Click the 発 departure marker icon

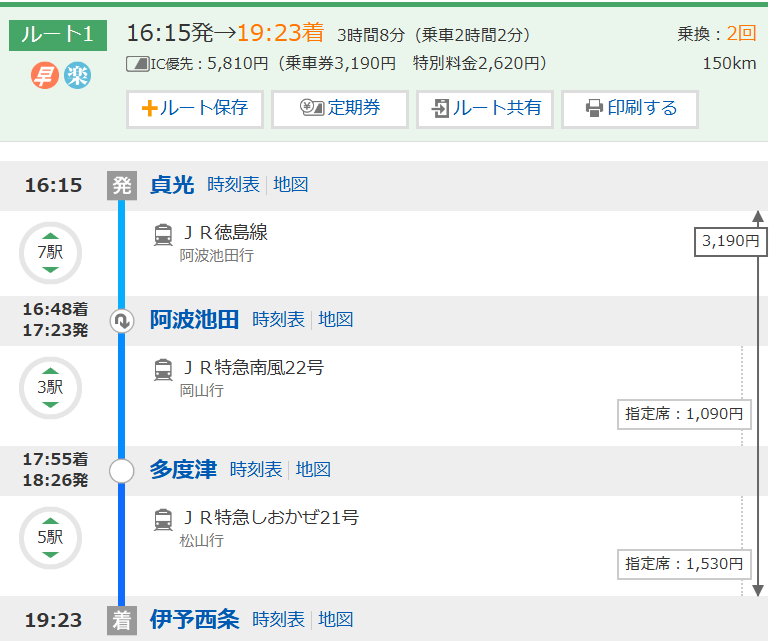(122, 186)
